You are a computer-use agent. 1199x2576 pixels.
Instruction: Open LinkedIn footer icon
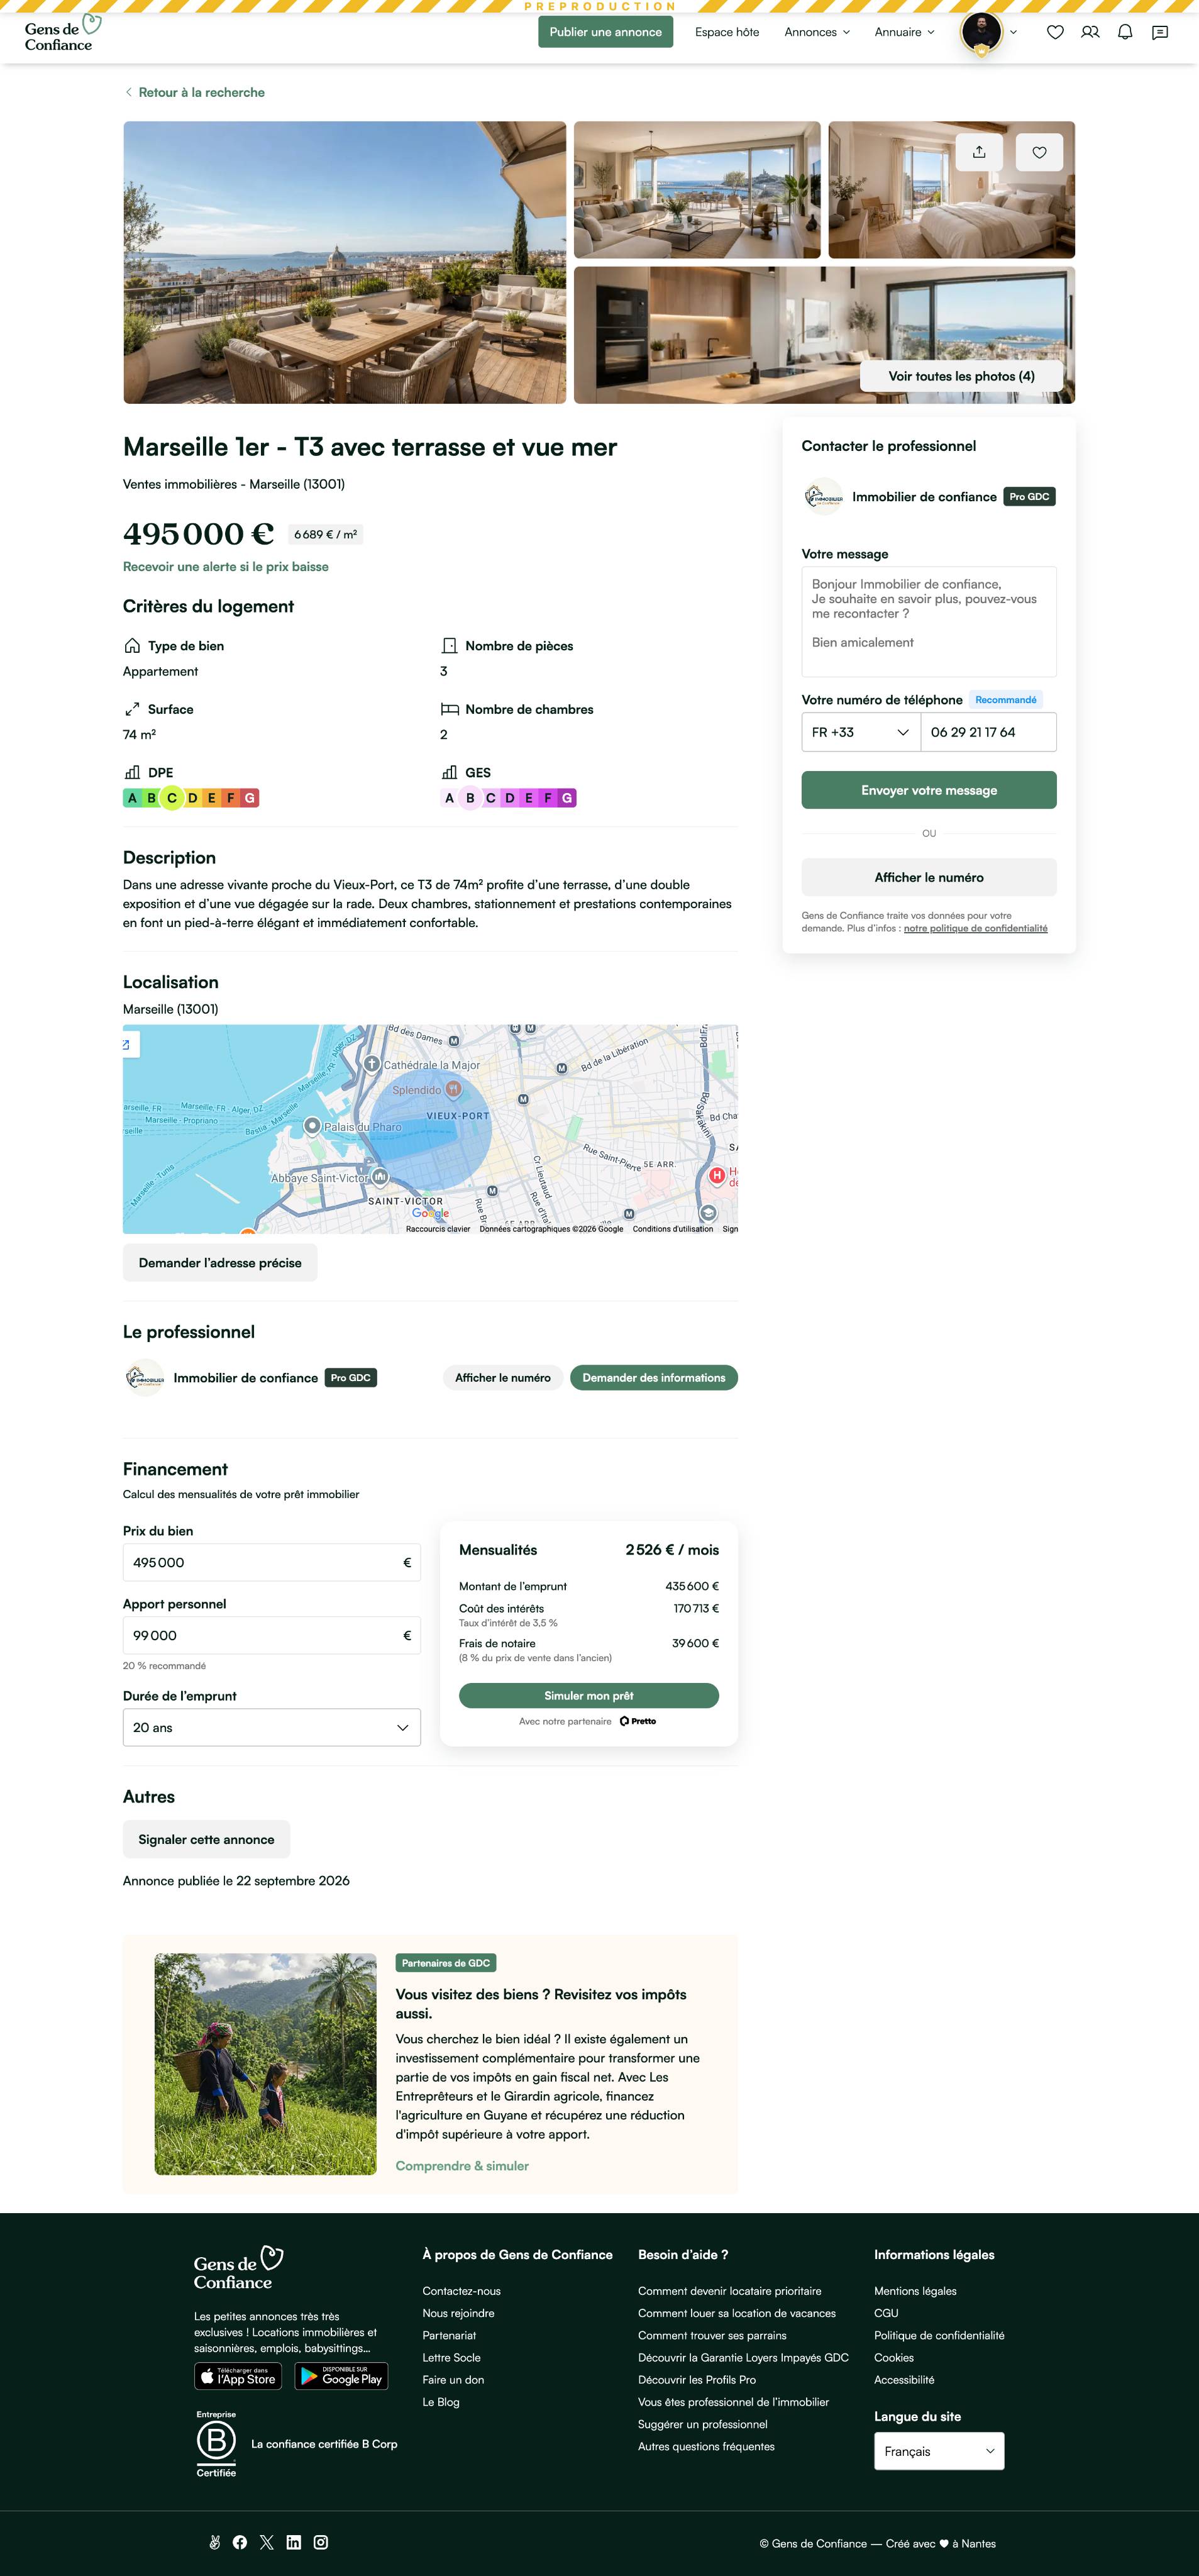294,2542
